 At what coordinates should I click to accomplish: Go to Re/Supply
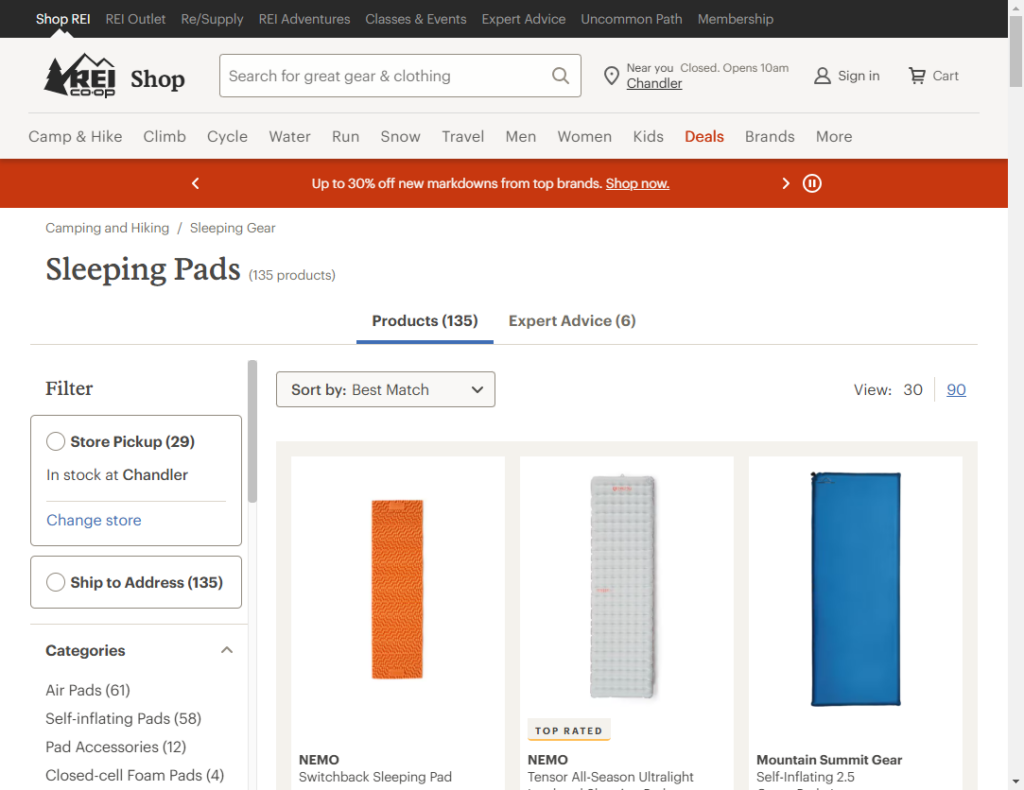click(212, 19)
